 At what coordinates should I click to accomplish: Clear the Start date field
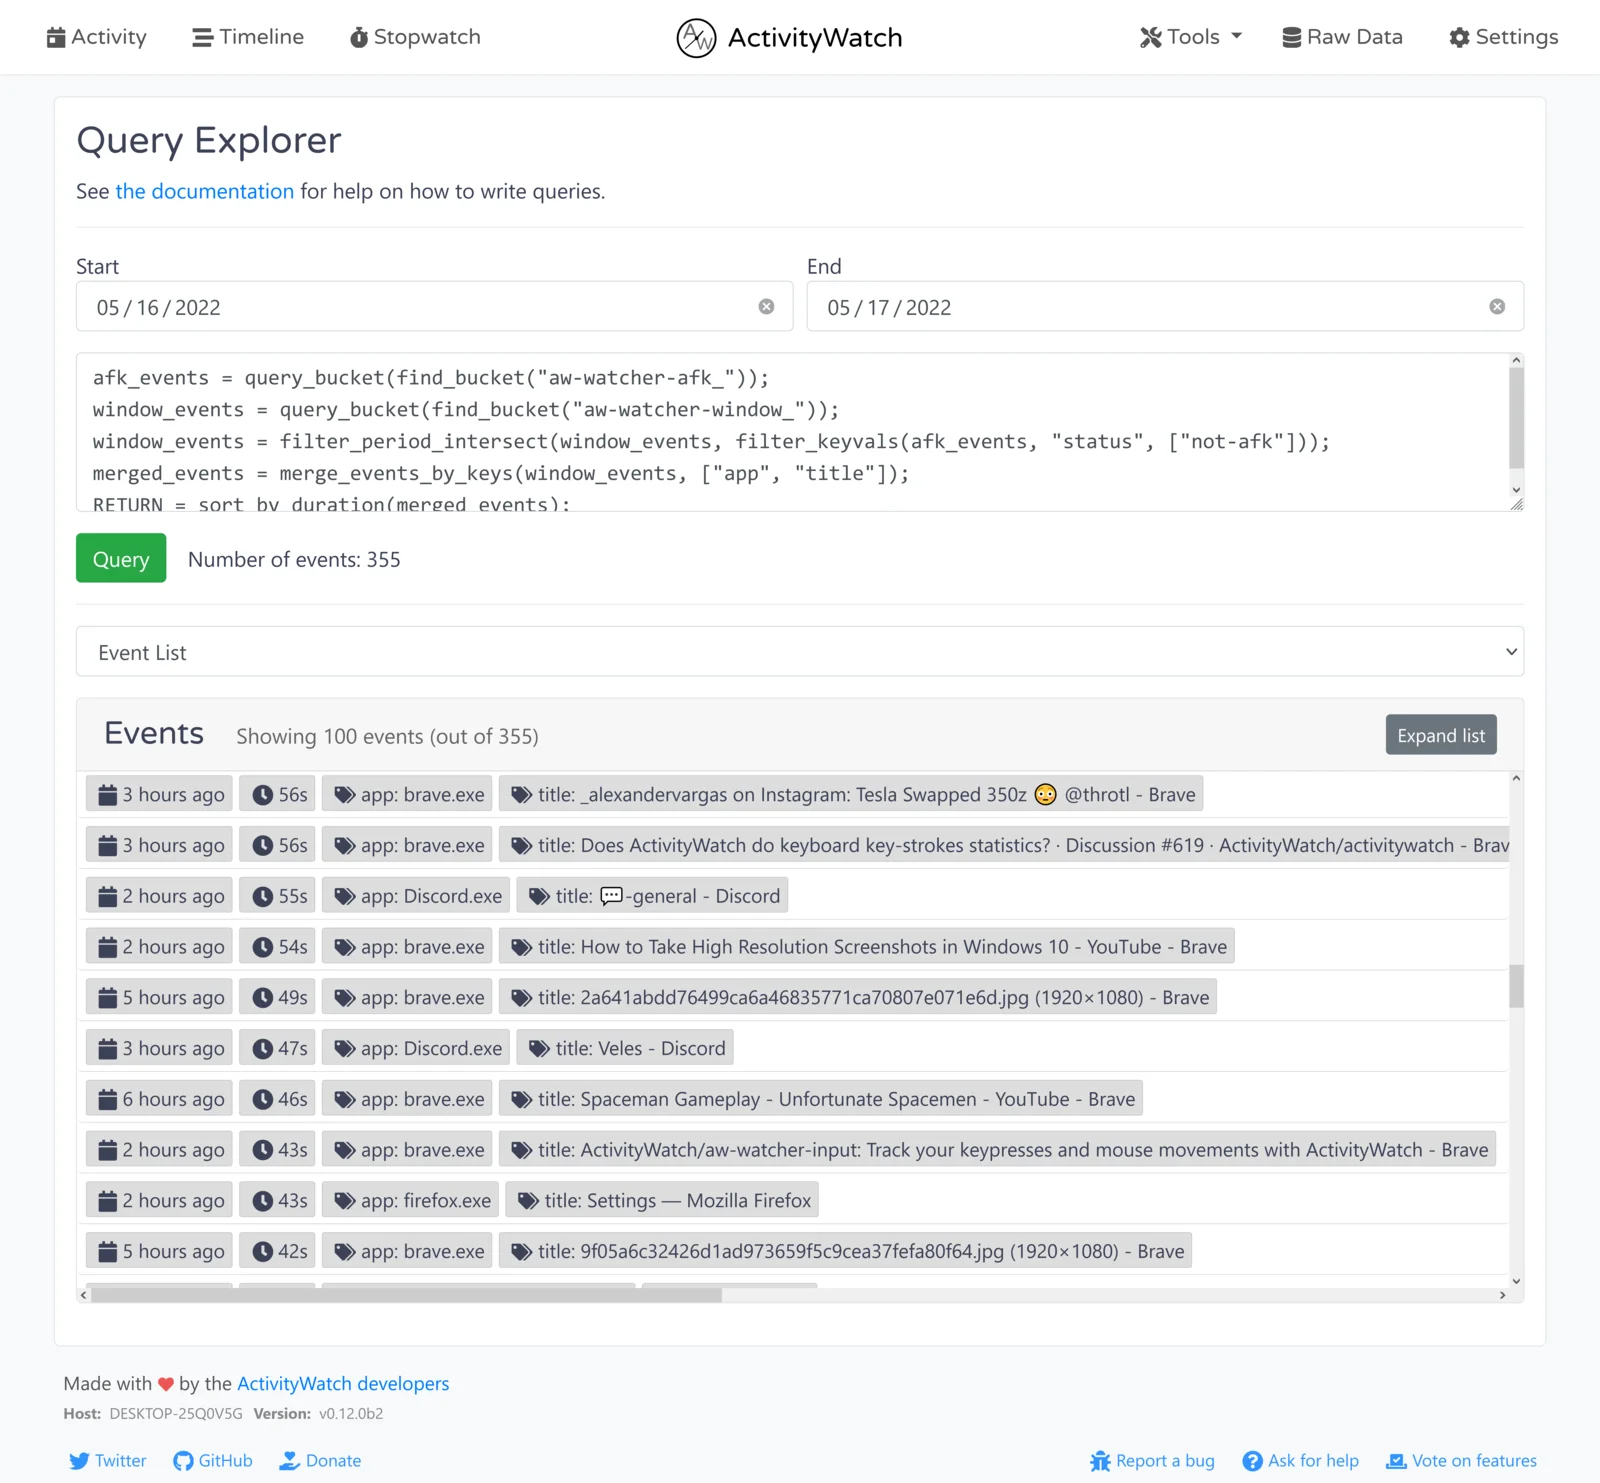[766, 307]
